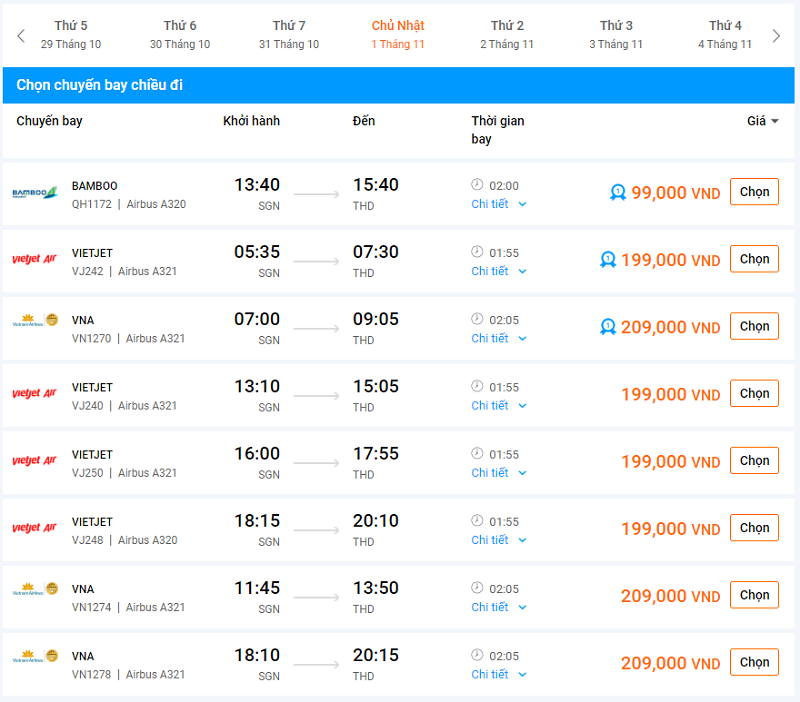The width and height of the screenshot is (800, 702).
Task: Click the clock icon on the Bamboo flight
Action: click(477, 185)
